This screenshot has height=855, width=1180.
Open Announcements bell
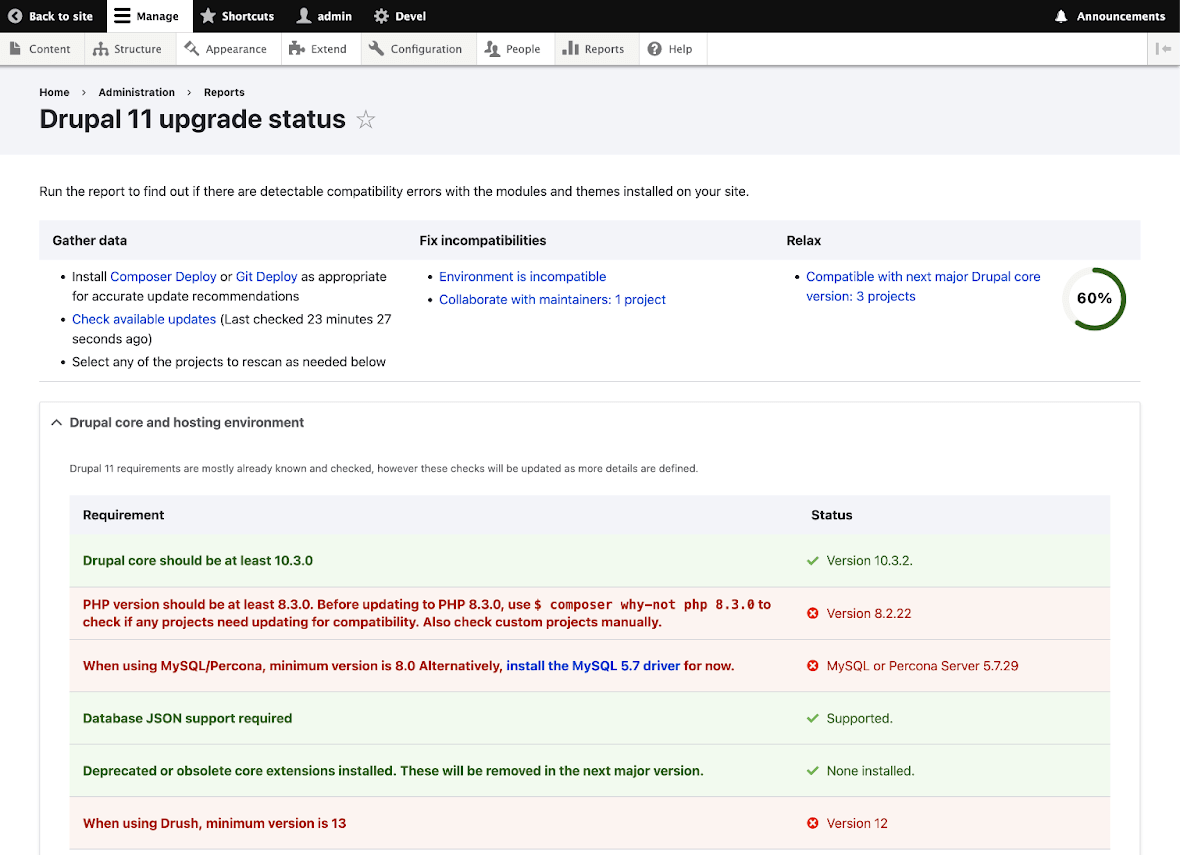[x=1110, y=16]
